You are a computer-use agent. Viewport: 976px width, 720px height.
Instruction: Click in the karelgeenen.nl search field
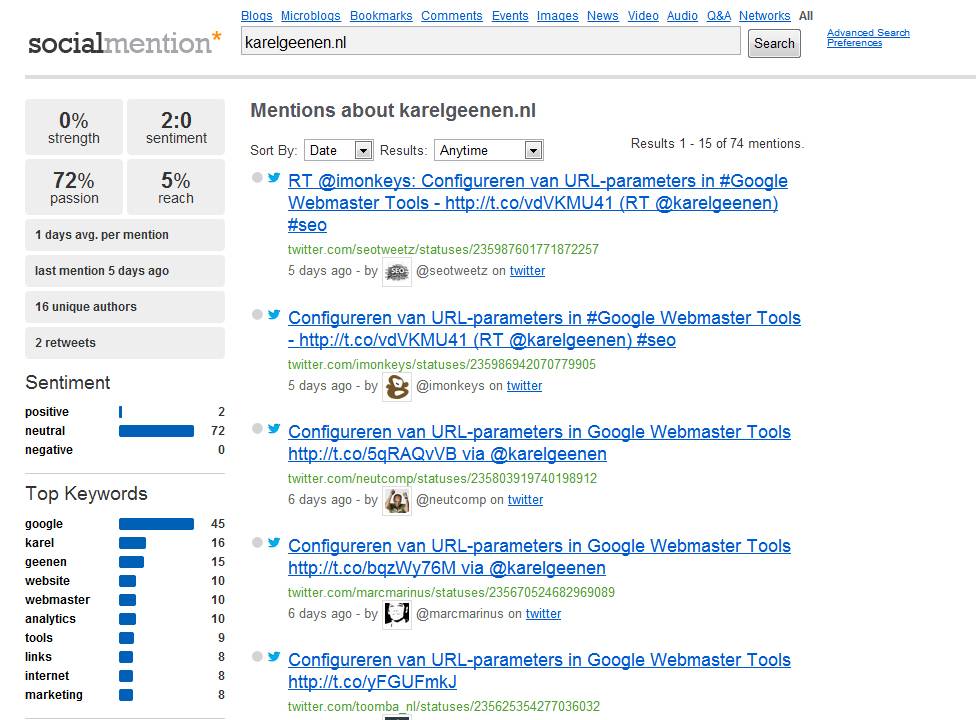[x=490, y=42]
